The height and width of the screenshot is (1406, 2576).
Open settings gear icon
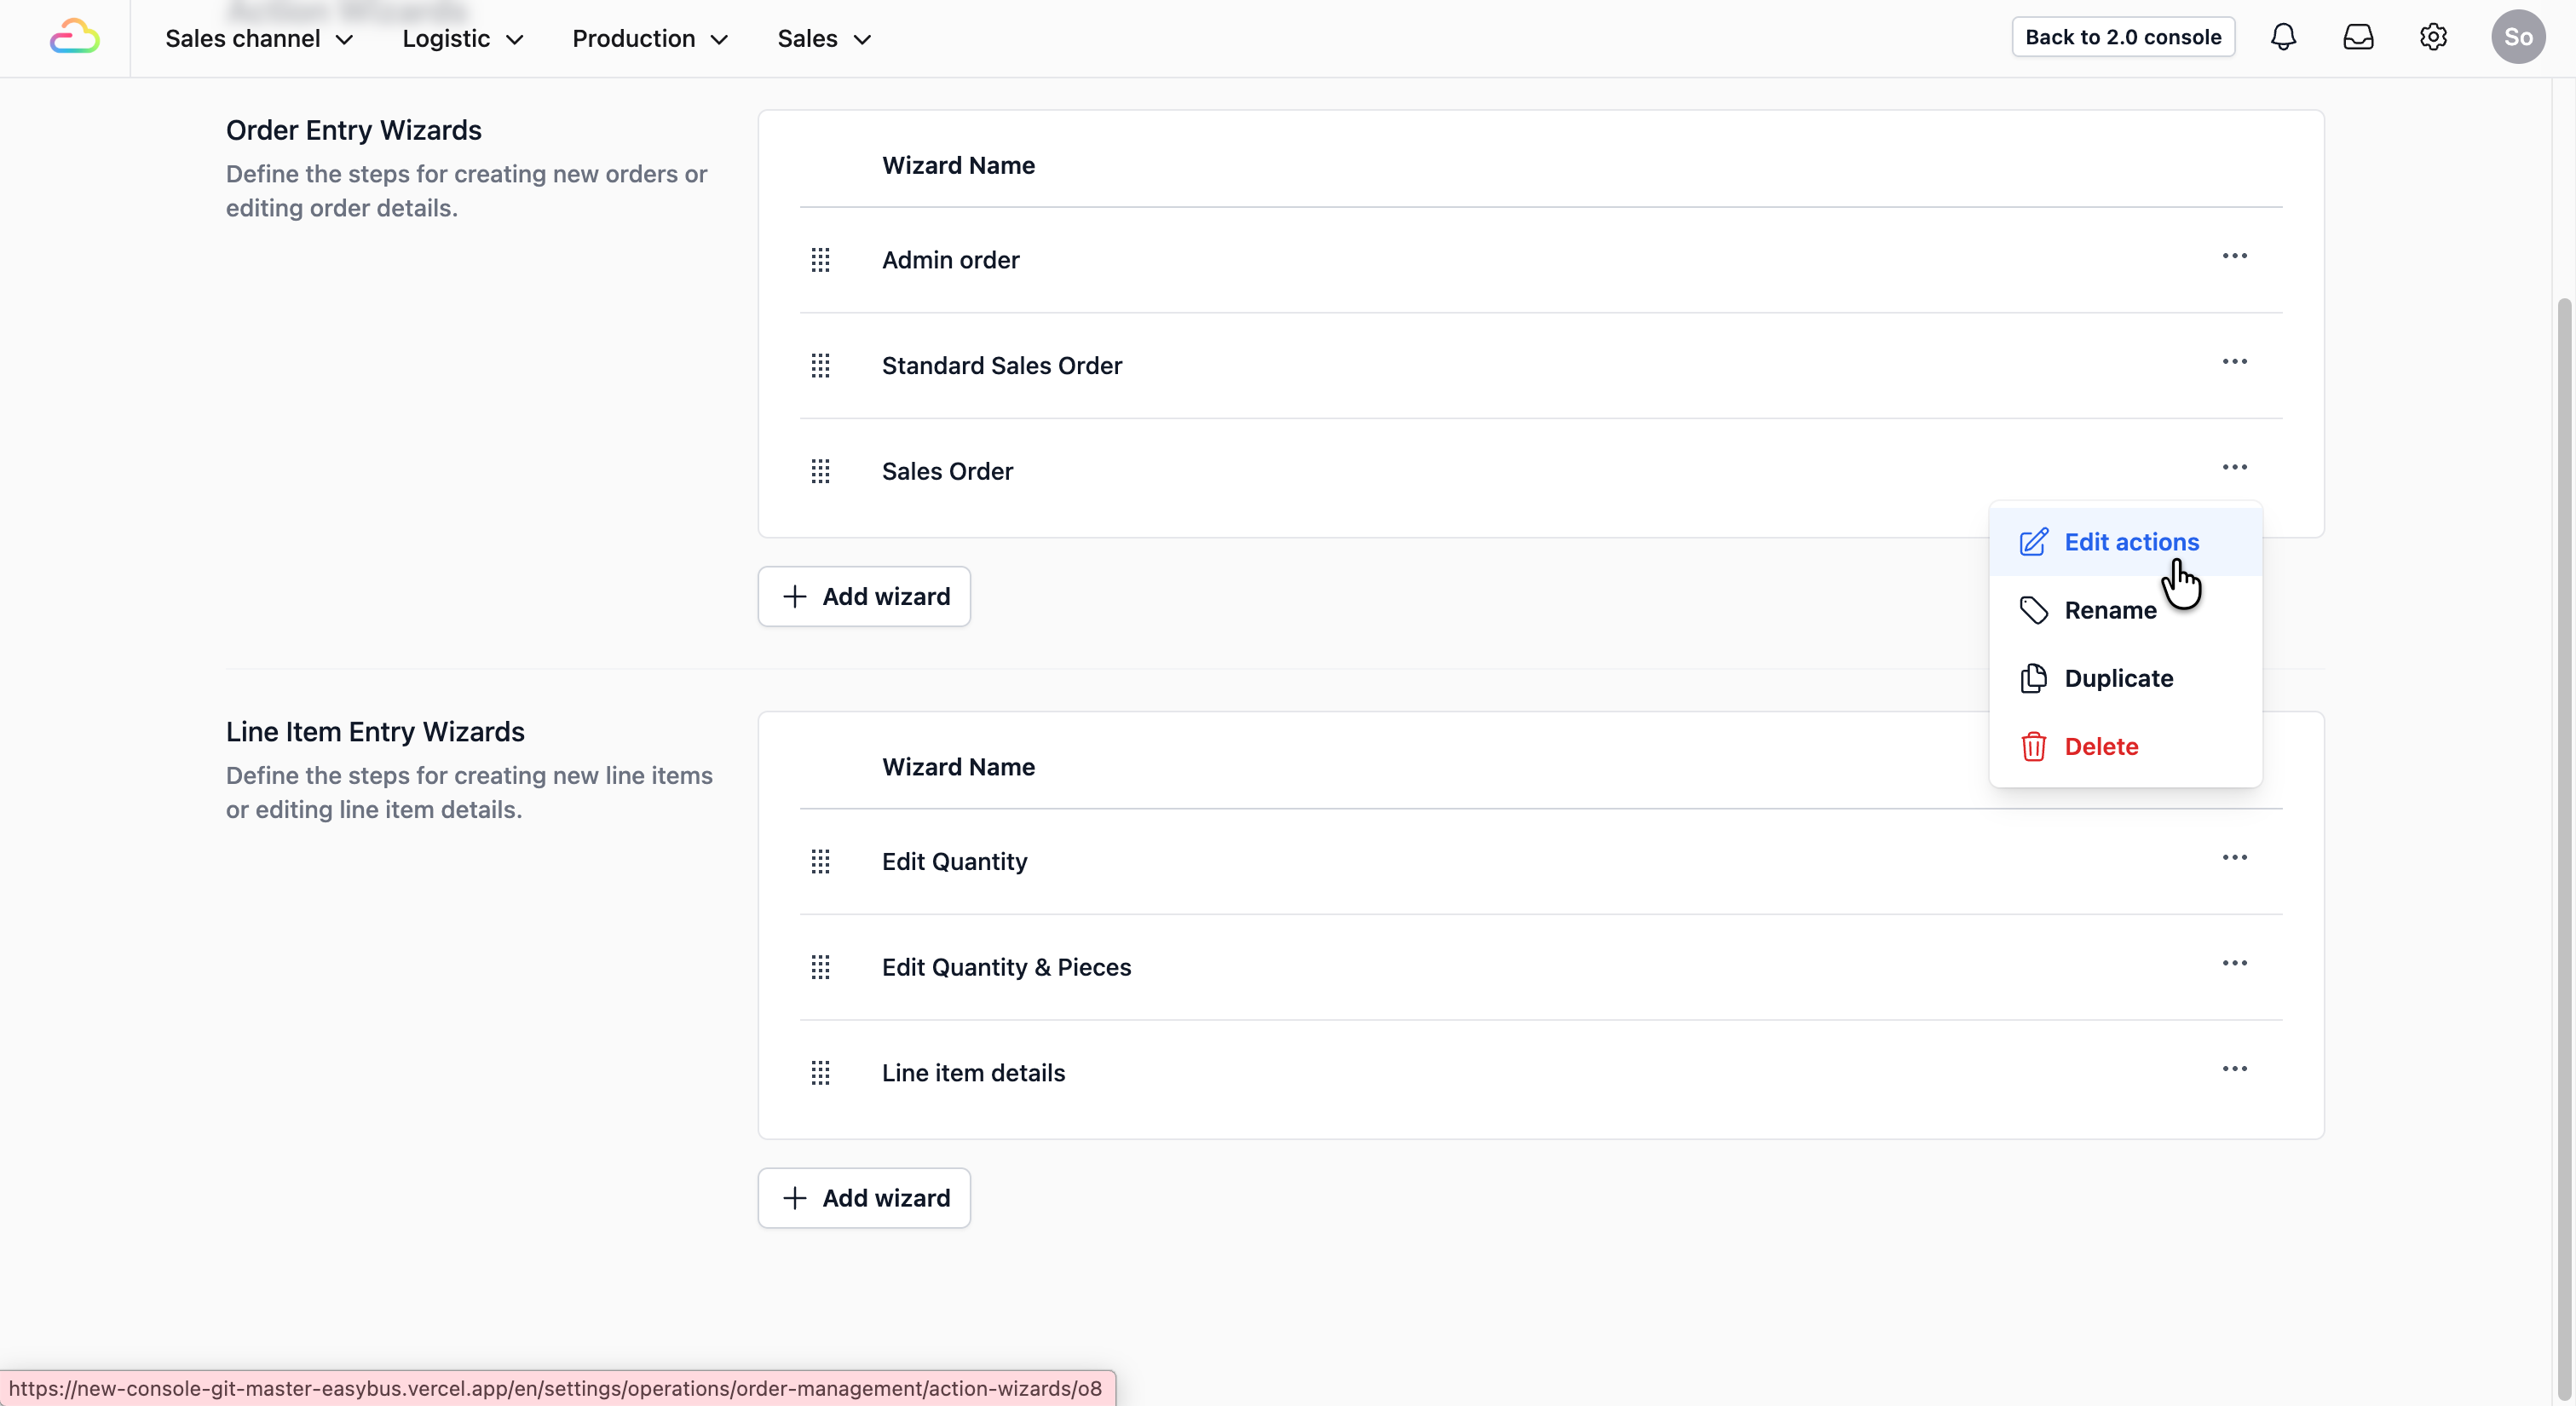2433,38
